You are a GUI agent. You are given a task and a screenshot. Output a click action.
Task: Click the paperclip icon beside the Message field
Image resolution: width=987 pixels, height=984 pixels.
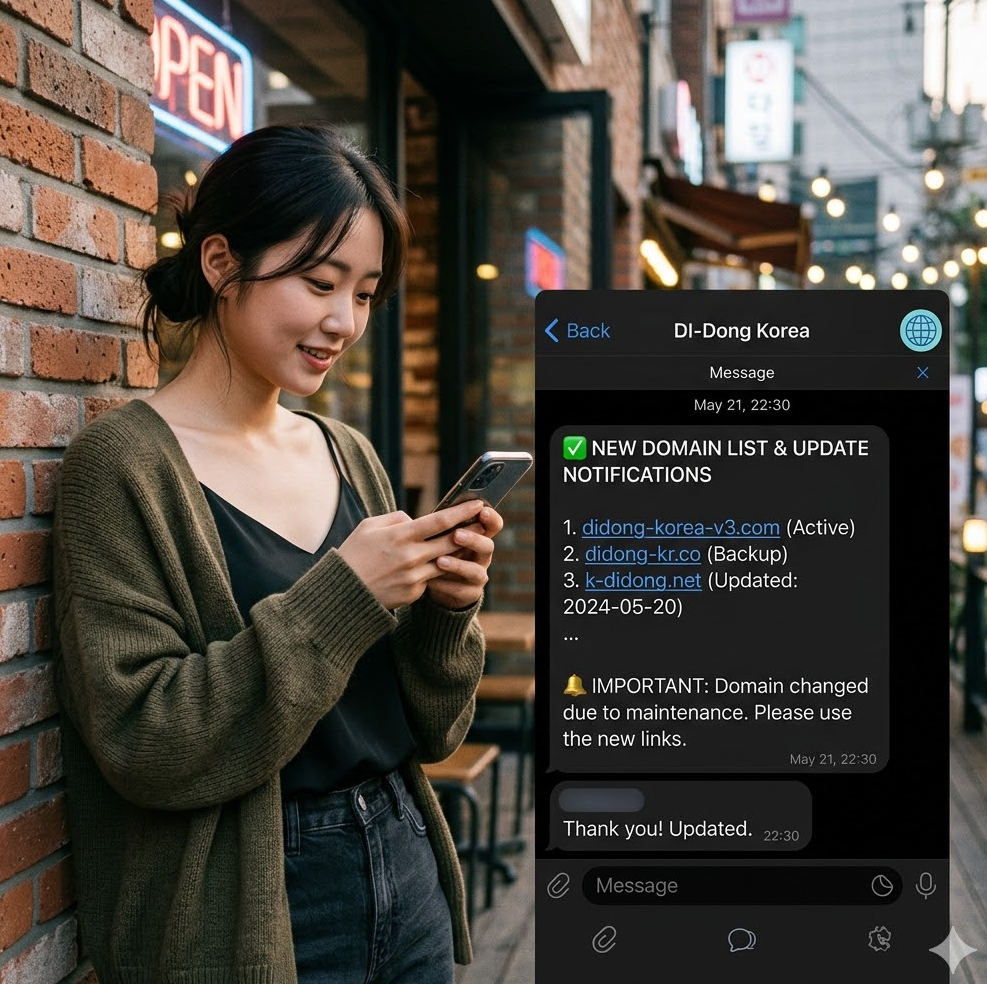coord(558,885)
